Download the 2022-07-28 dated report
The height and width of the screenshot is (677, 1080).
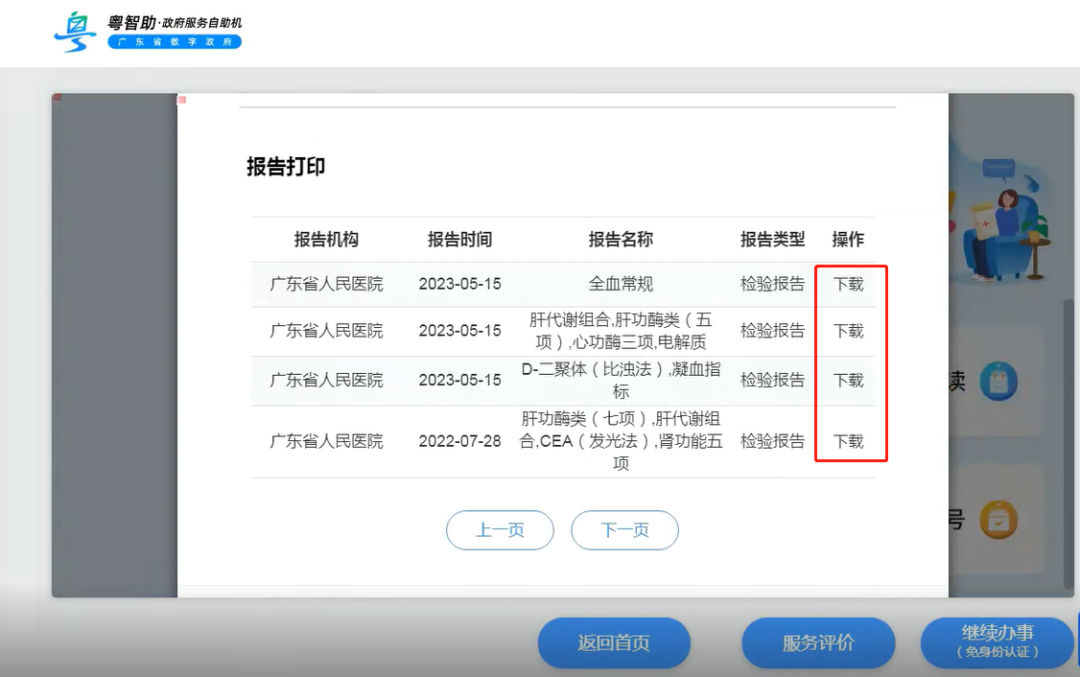(849, 440)
